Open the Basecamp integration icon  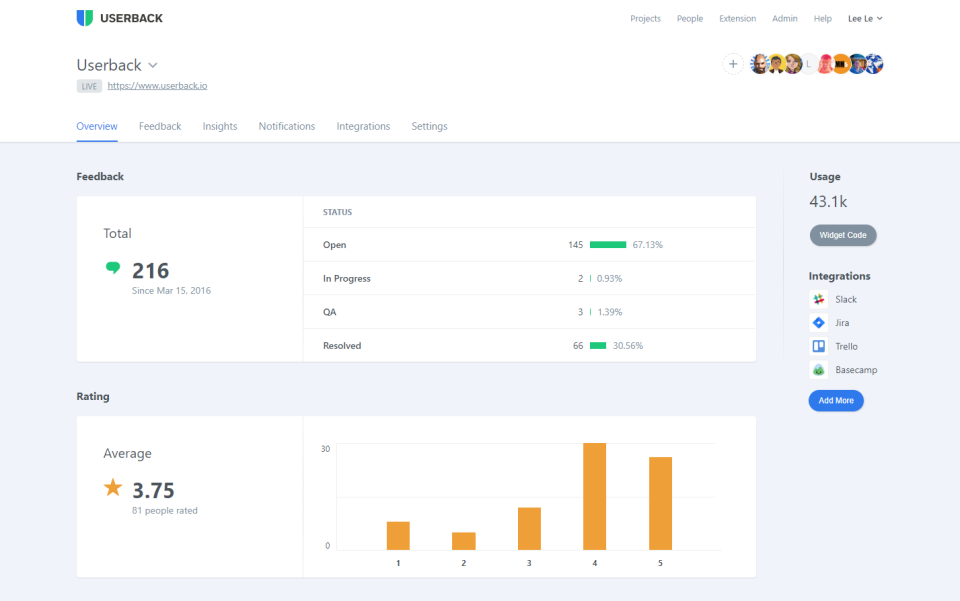[x=818, y=370]
